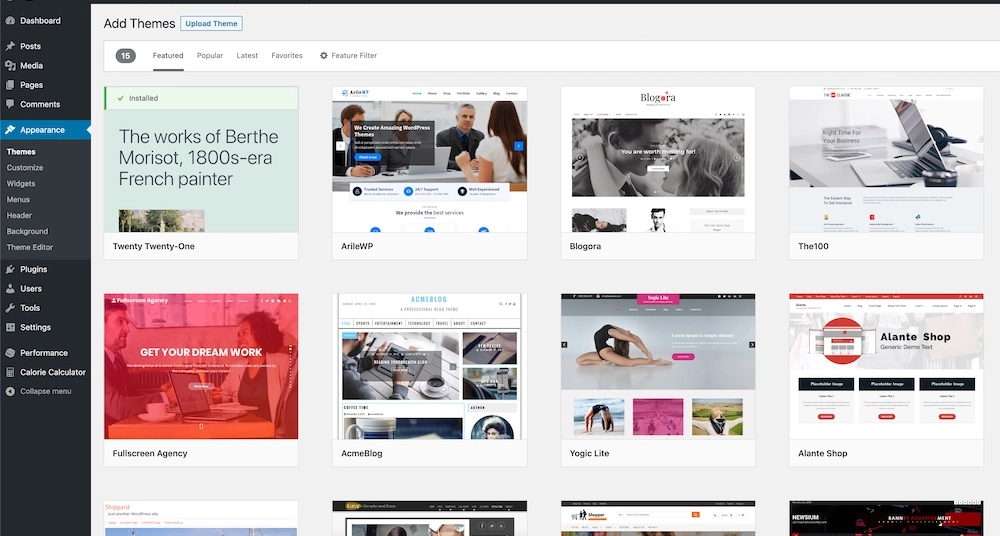Select the Users person icon
1000x536 pixels.
coord(10,288)
